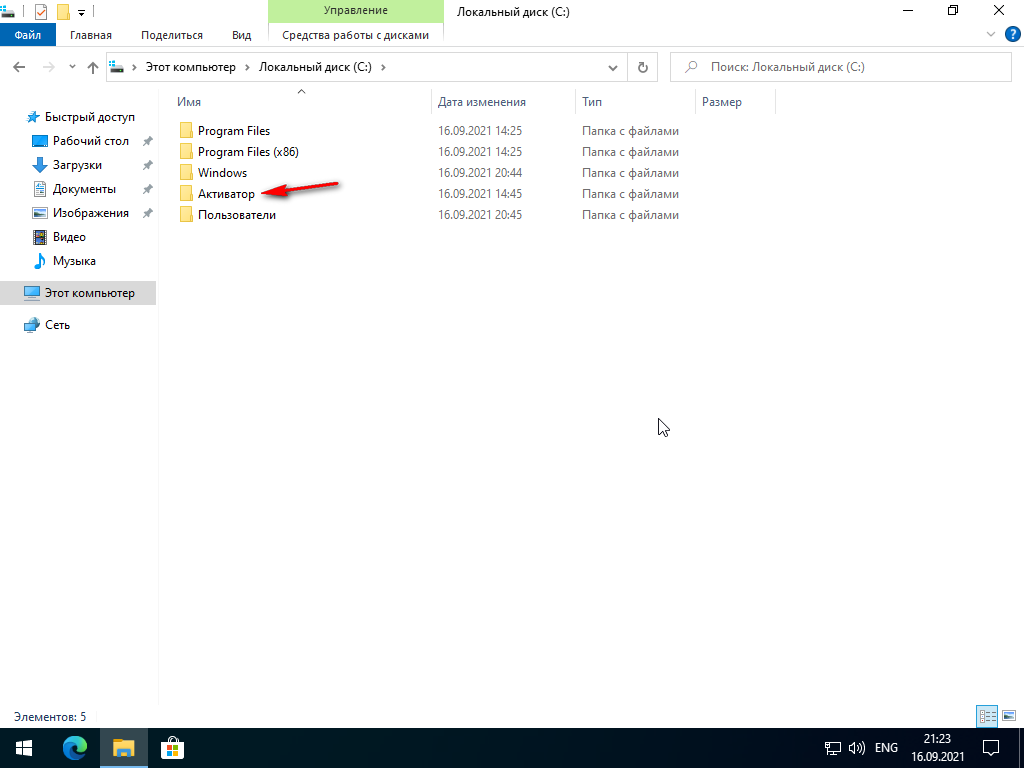1024x768 pixels.
Task: Click Этот компьютер in the address bar
Action: tap(190, 67)
